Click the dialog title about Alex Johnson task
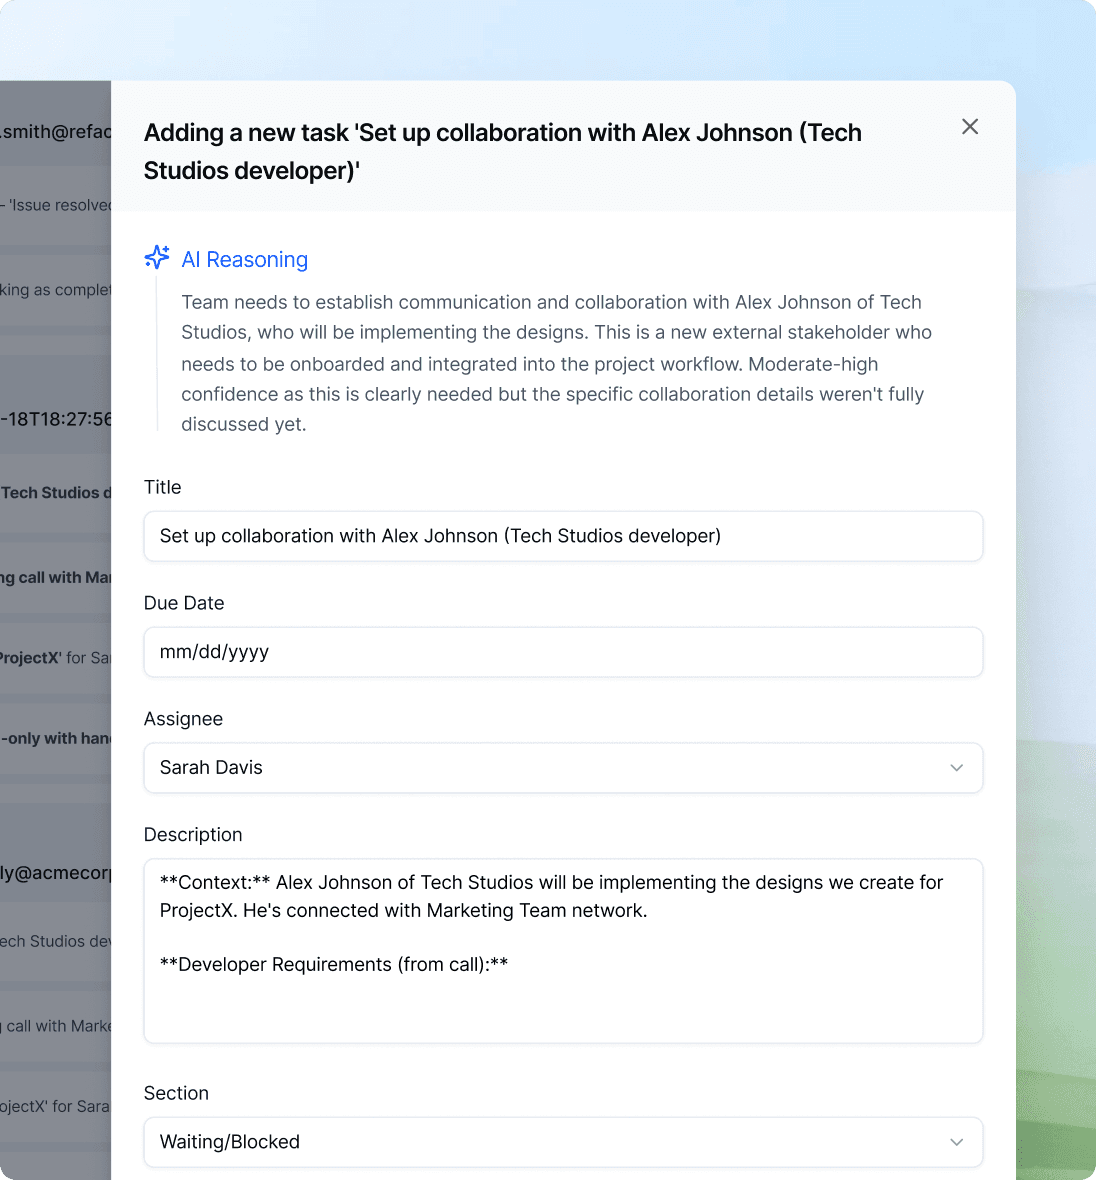This screenshot has width=1096, height=1180. (x=503, y=151)
